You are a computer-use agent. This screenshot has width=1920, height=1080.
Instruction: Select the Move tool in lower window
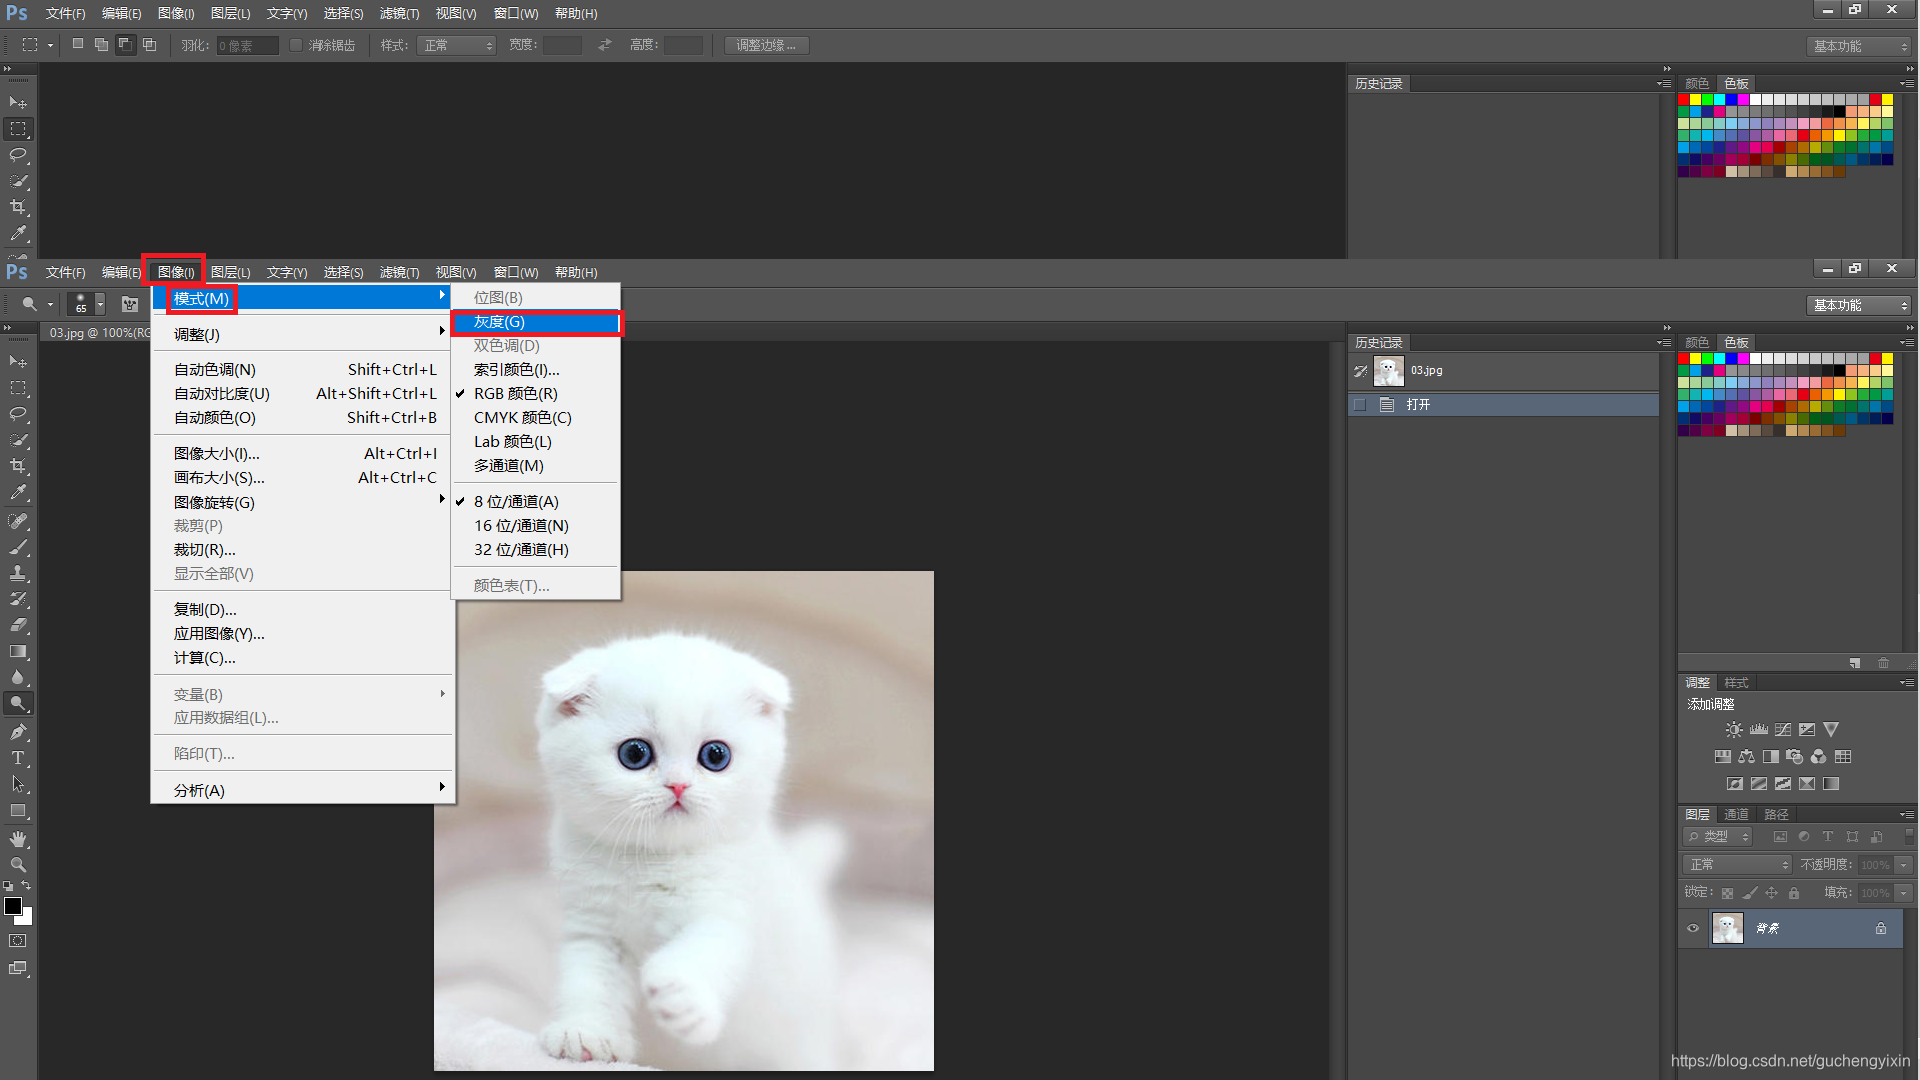coord(18,361)
